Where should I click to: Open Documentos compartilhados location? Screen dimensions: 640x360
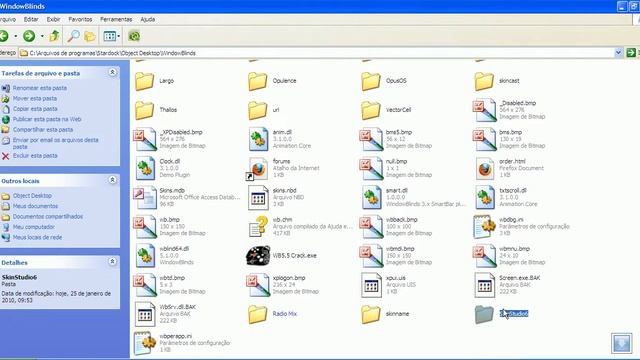point(48,216)
